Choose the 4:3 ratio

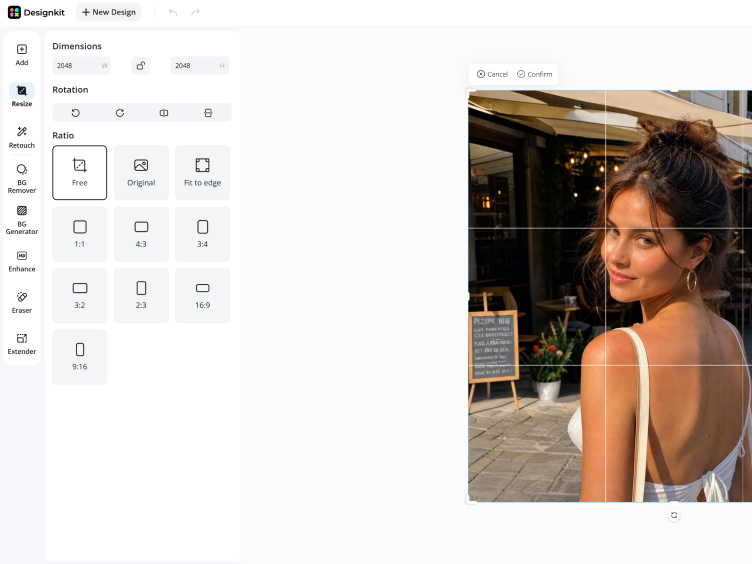tap(141, 234)
